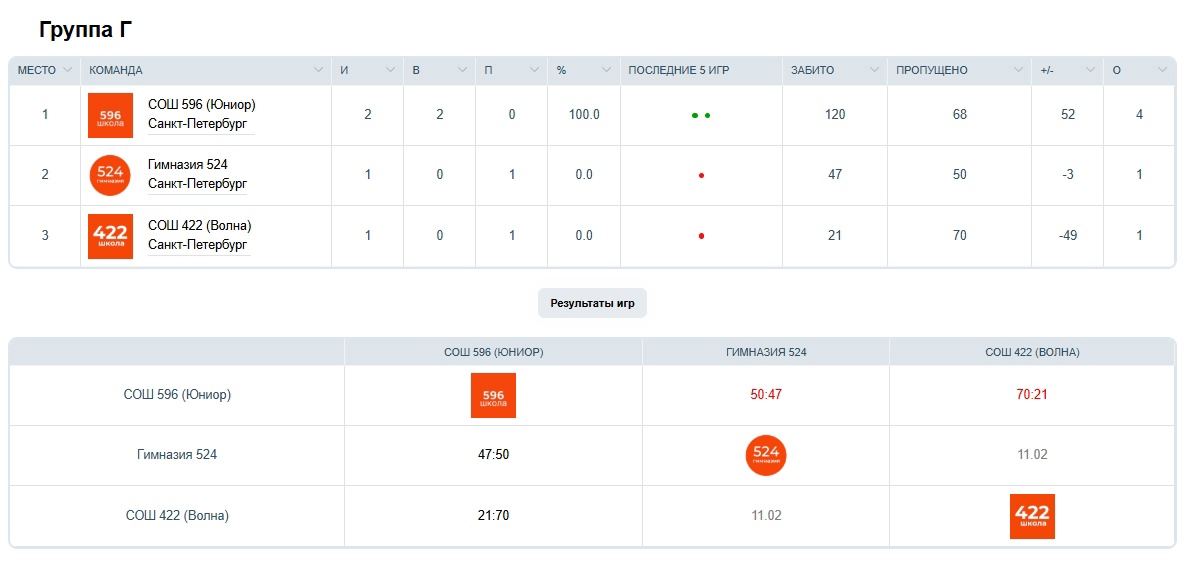1191x568 pixels.
Task: Click the 596 logo in results grid
Action: pyautogui.click(x=493, y=395)
